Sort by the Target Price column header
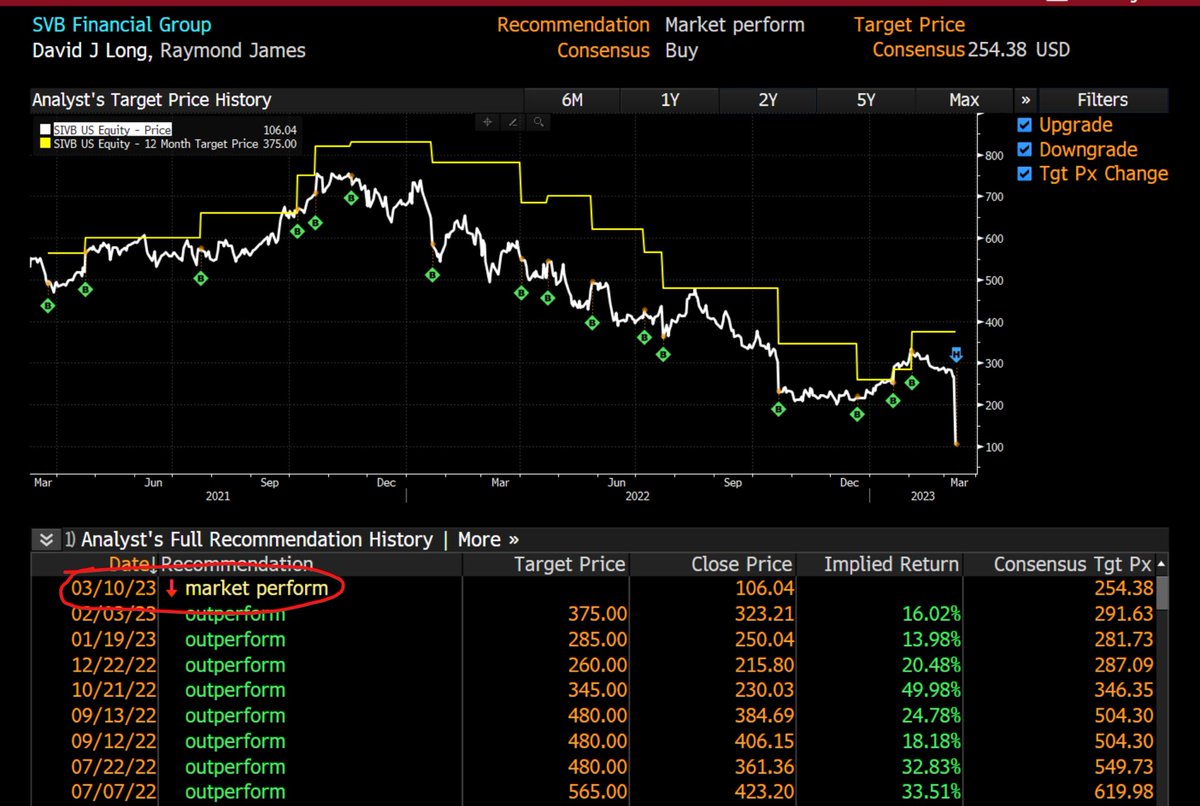This screenshot has height=806, width=1200. tap(569, 565)
